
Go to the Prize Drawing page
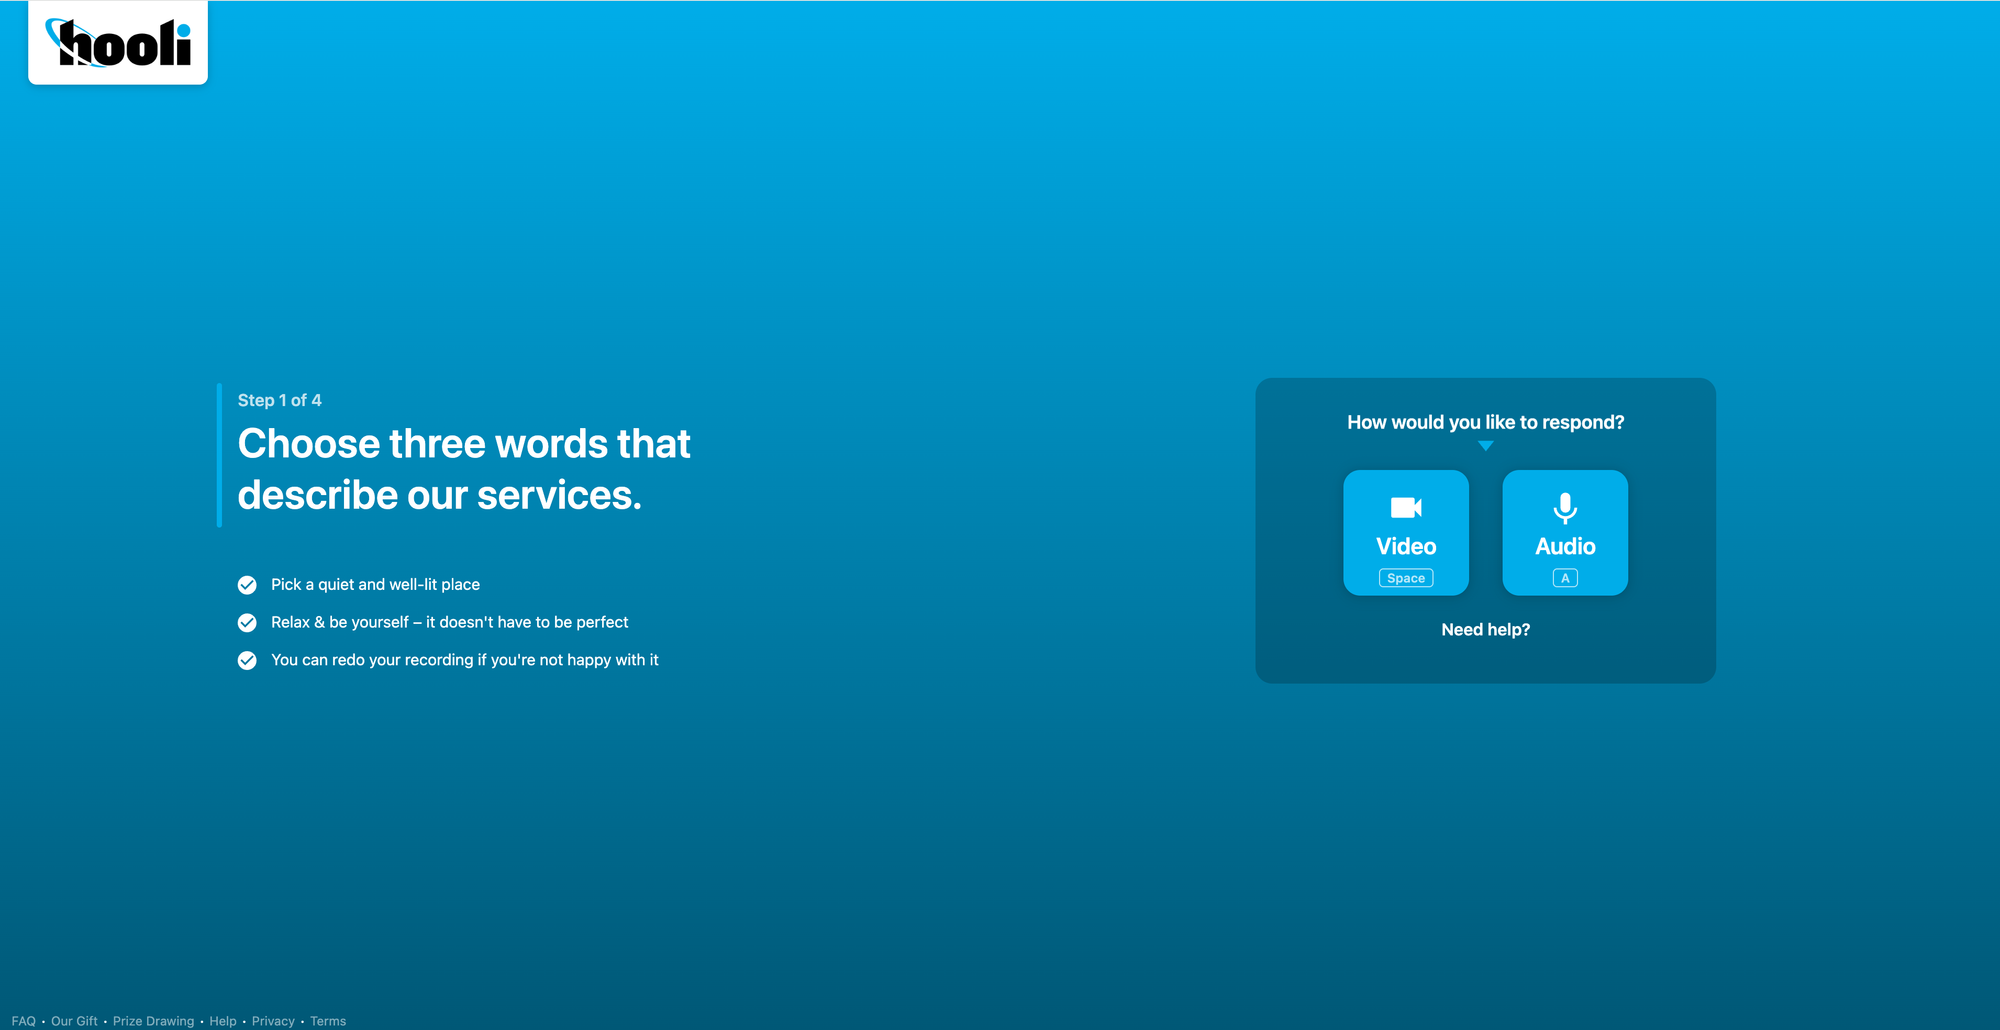153,1021
